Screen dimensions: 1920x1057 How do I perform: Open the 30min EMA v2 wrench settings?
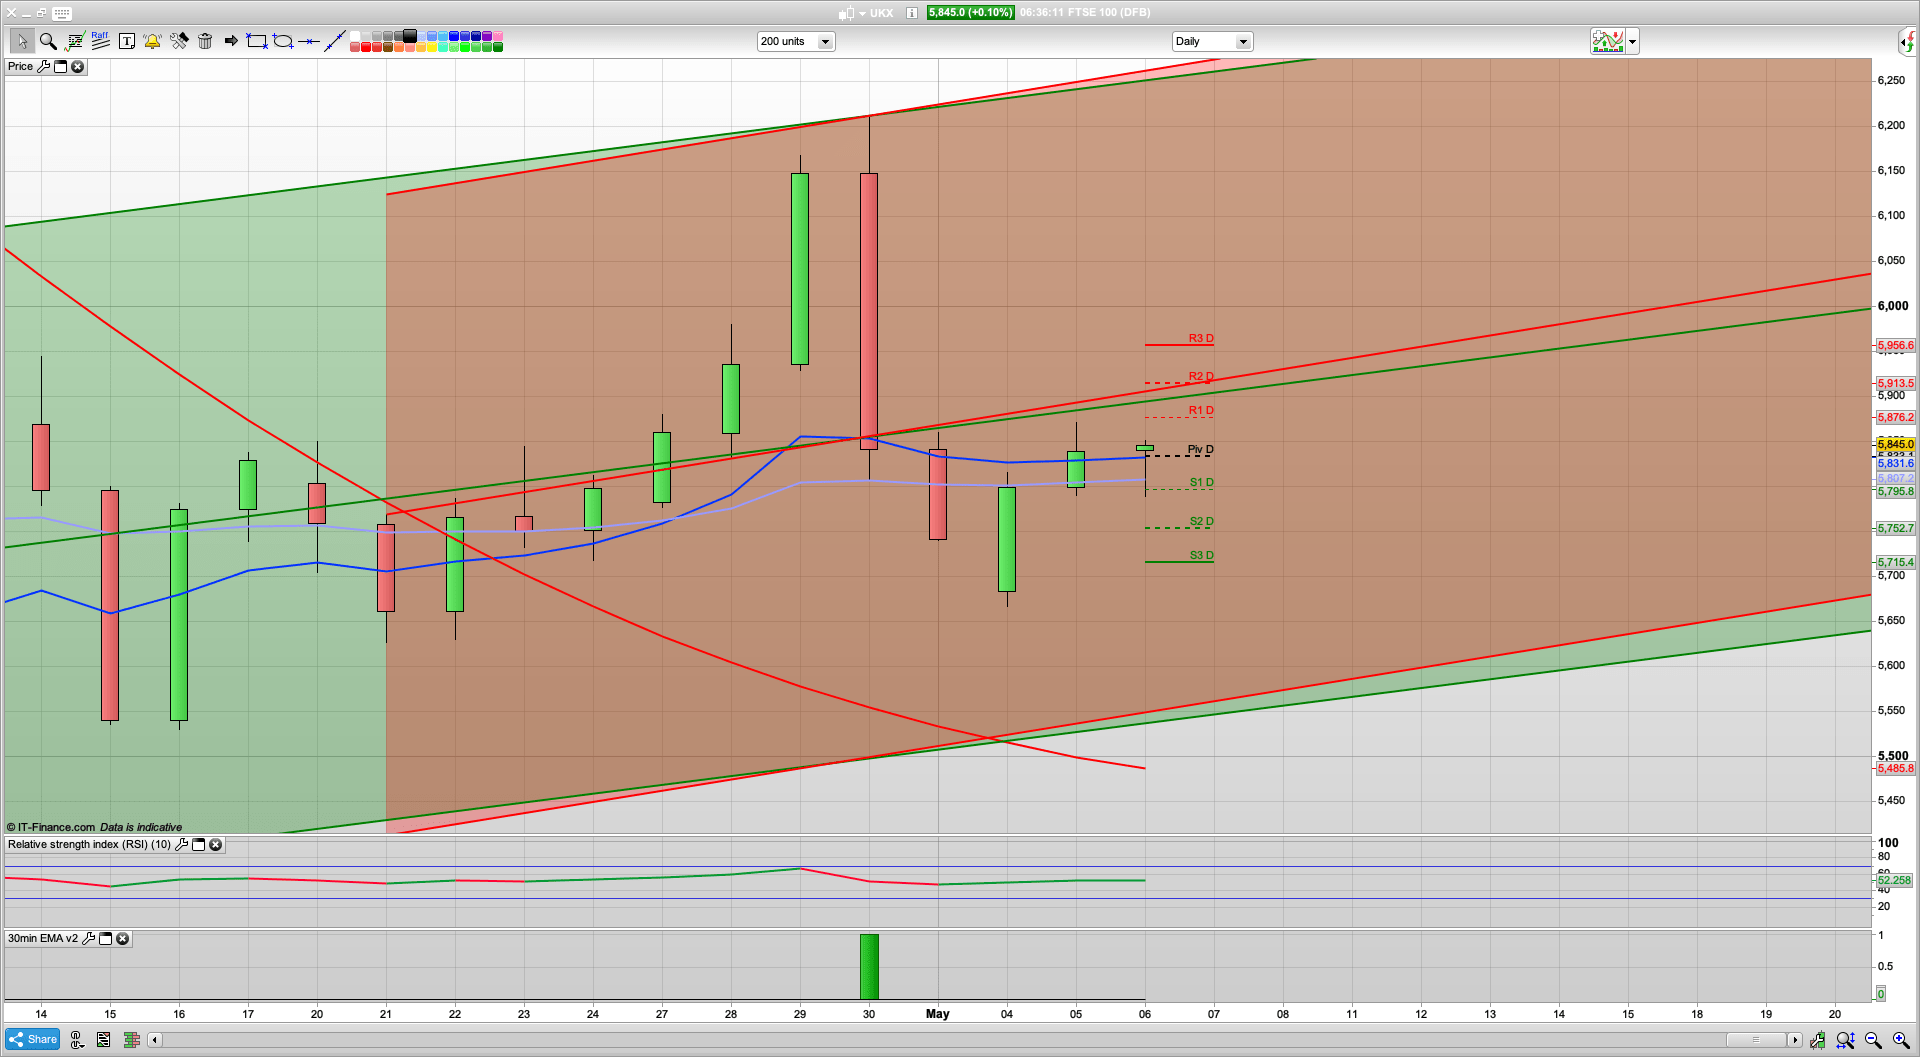(x=89, y=939)
